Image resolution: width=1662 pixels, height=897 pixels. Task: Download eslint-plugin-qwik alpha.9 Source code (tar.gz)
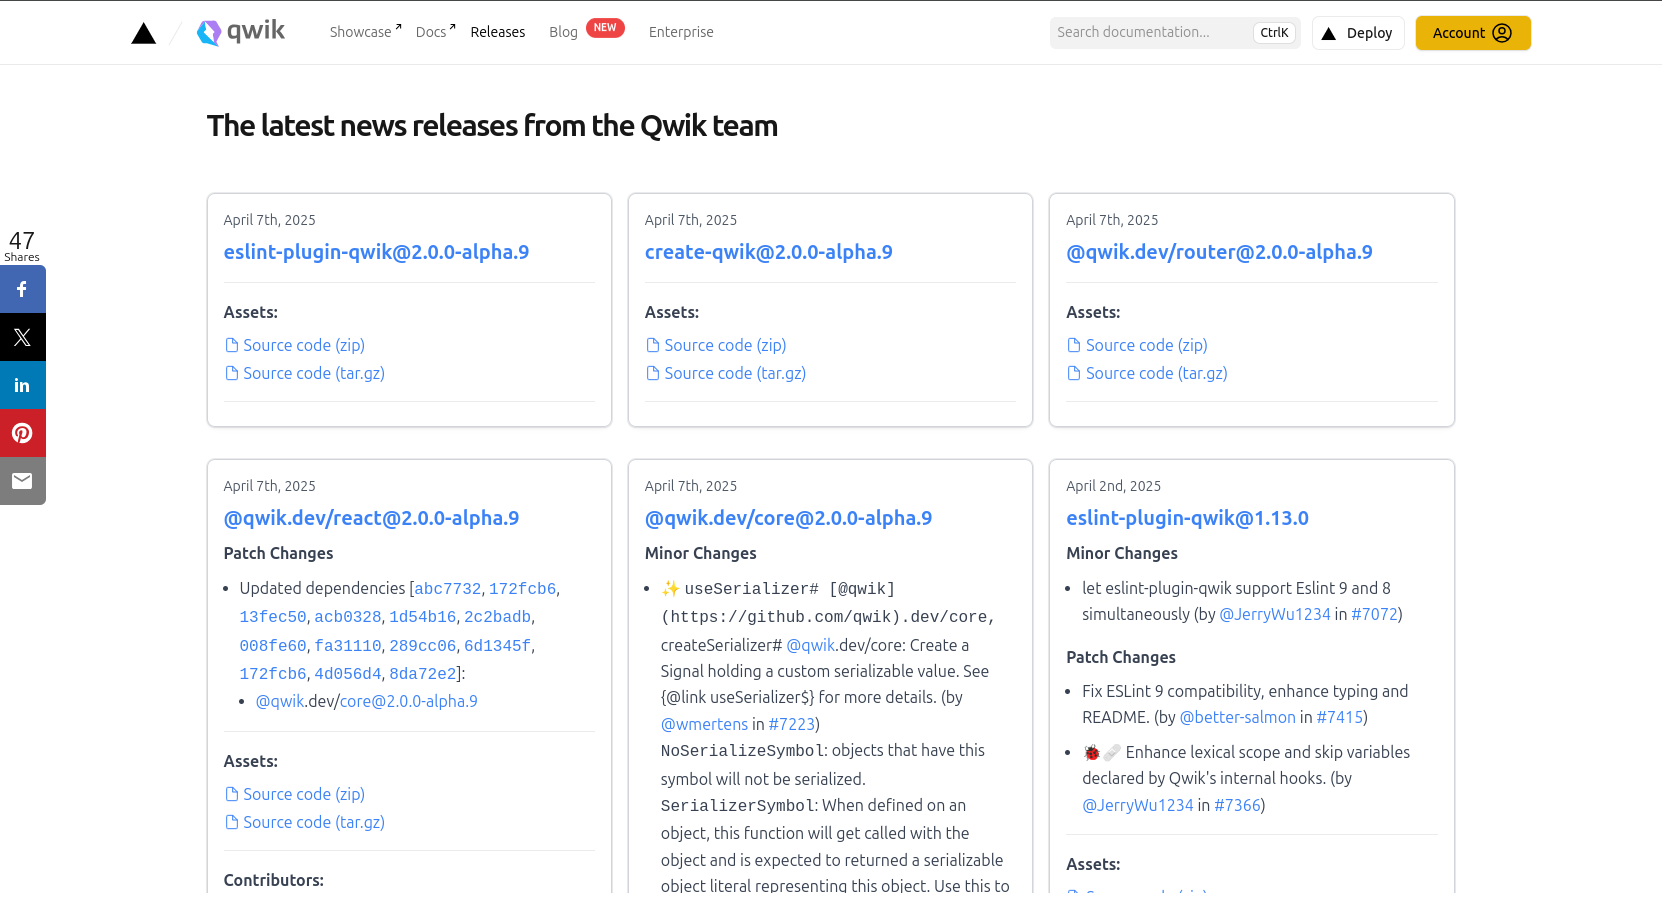point(314,373)
